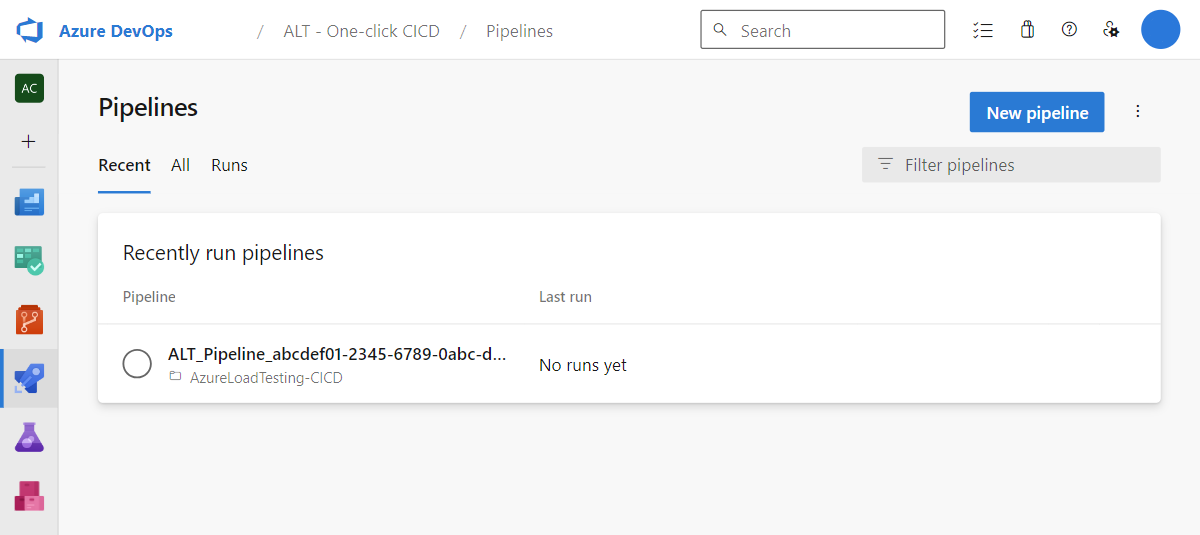This screenshot has width=1200, height=535.
Task: Click the New pipeline button
Action: pos(1037,113)
